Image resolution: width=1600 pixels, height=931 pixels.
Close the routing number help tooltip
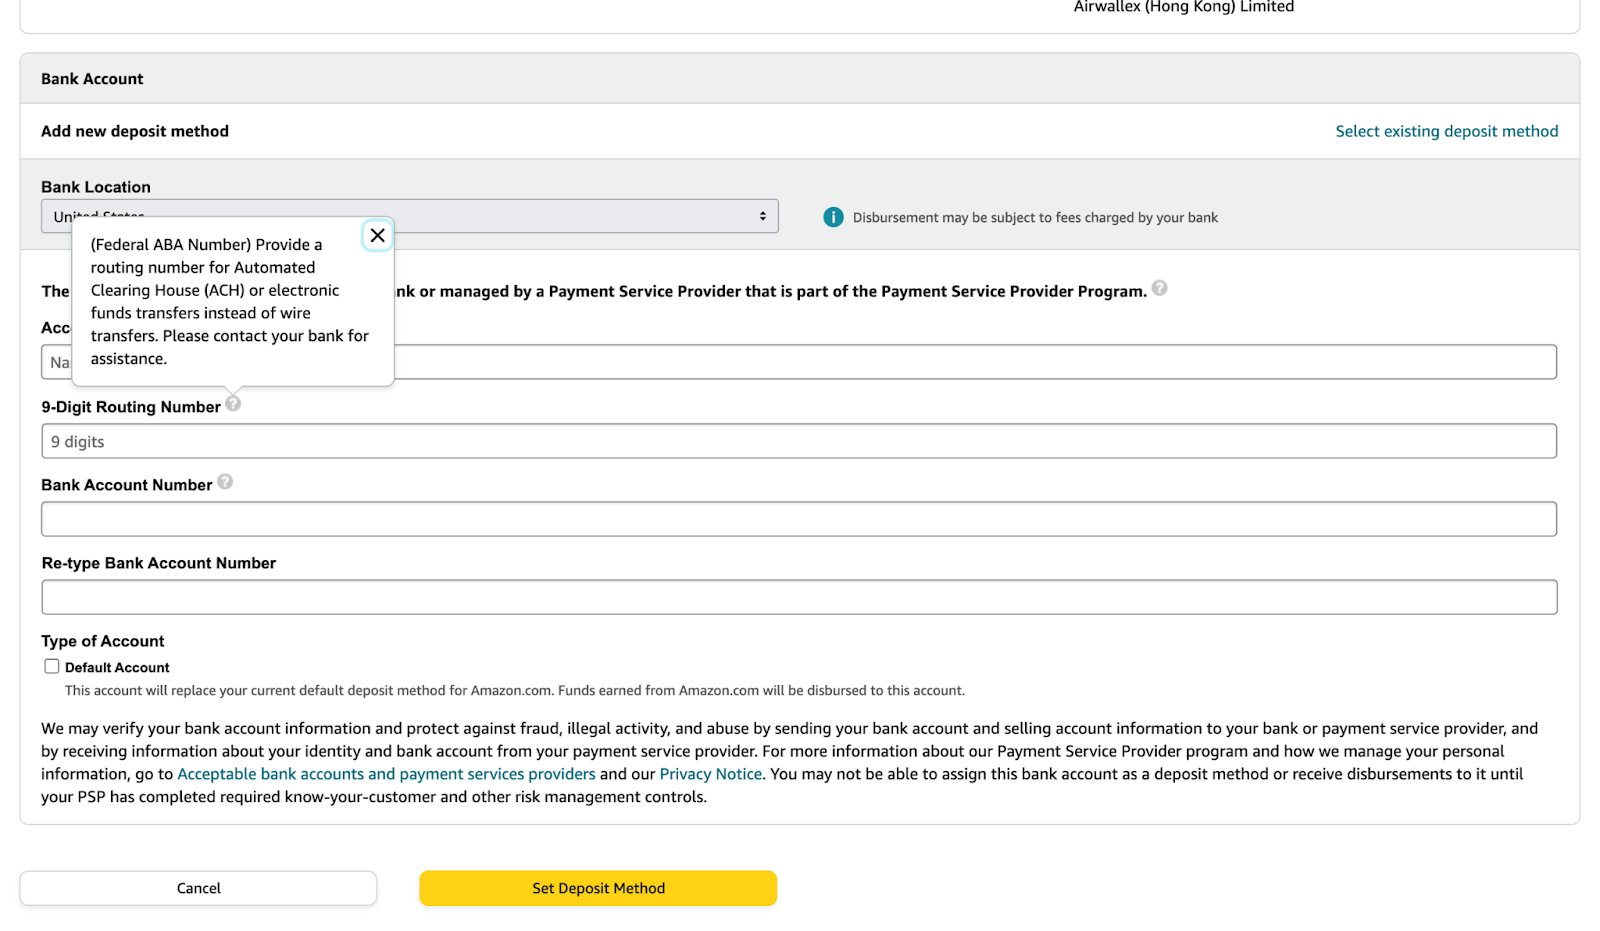click(x=377, y=236)
